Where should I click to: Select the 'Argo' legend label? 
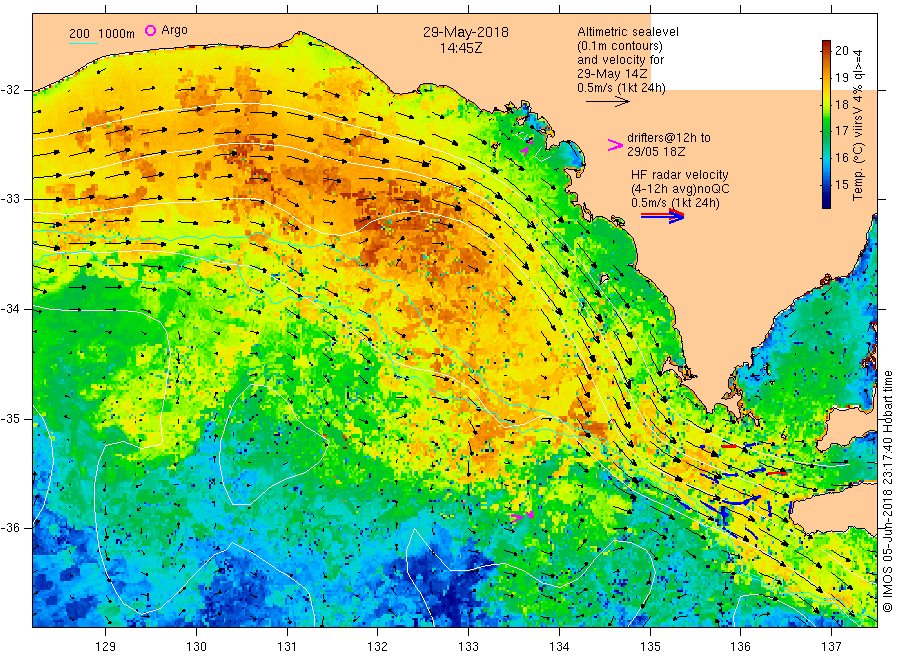point(174,30)
